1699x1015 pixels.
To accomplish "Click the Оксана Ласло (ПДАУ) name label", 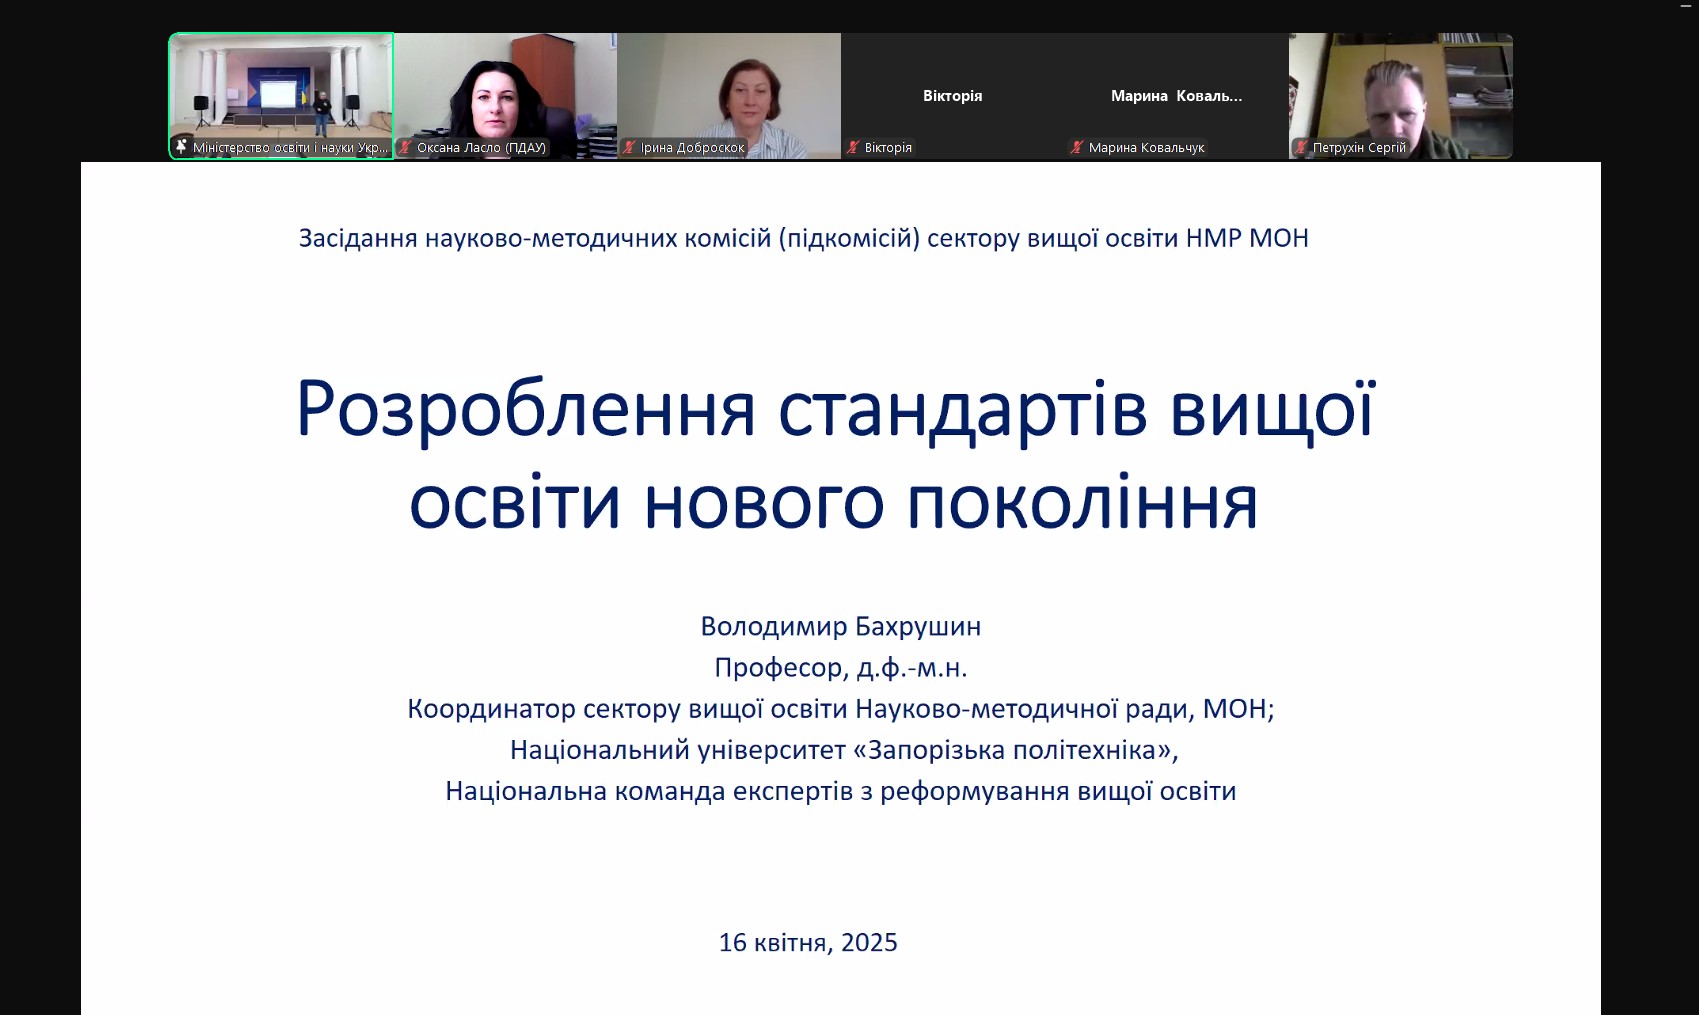I will pos(481,147).
